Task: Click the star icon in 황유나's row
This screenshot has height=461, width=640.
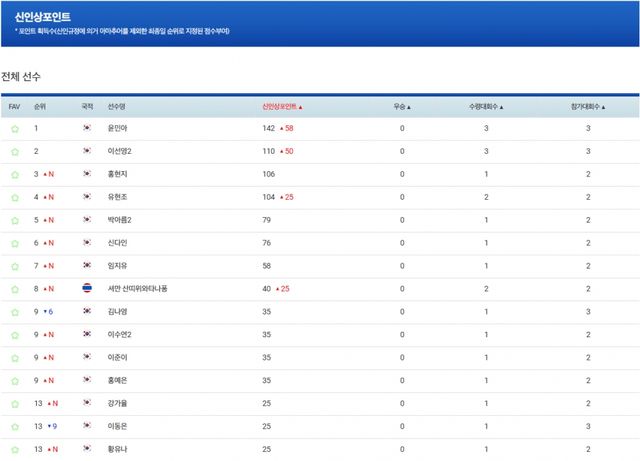Action: click(14, 450)
